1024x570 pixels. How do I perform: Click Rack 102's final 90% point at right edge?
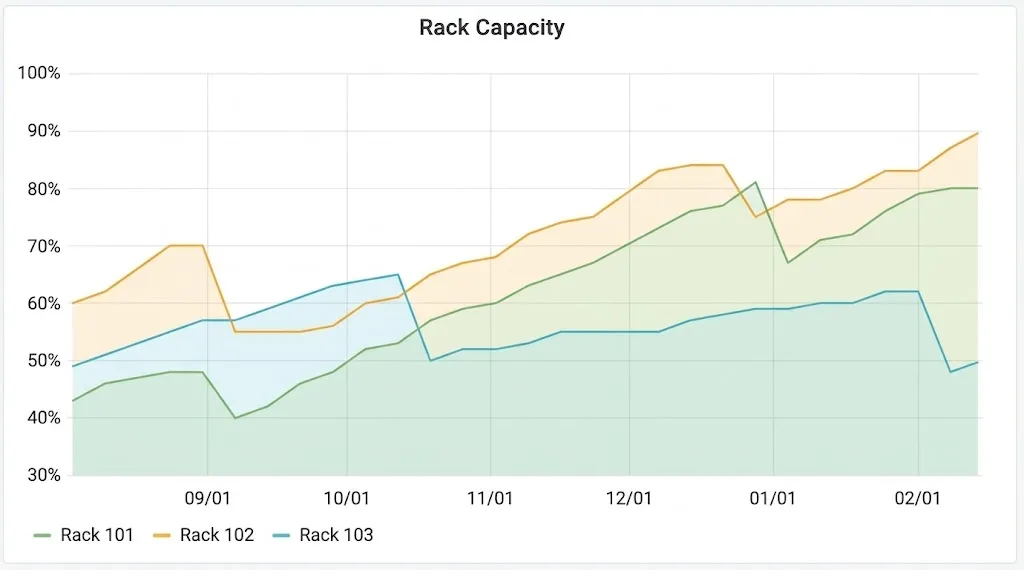click(x=977, y=133)
